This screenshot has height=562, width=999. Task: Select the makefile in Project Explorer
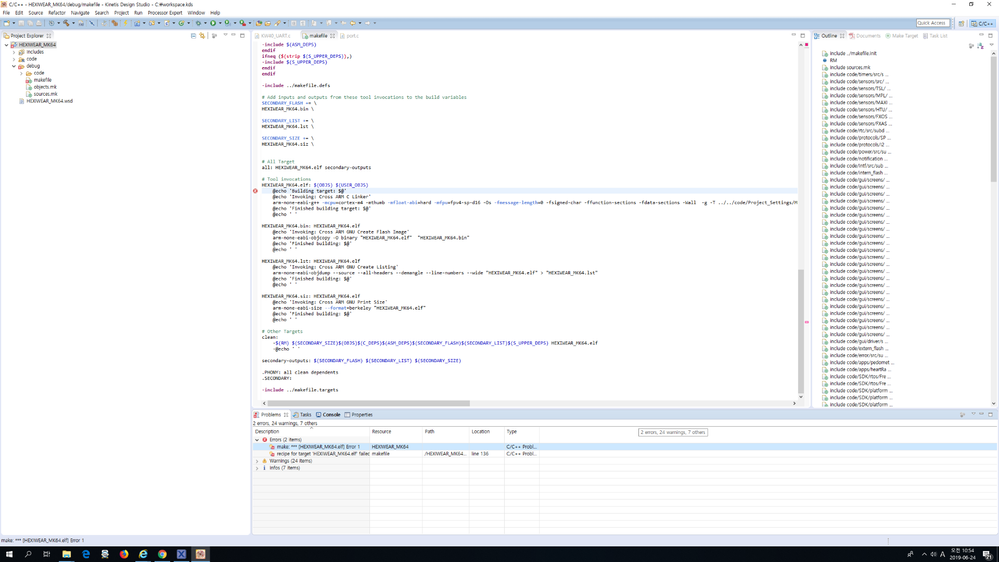pos(43,80)
